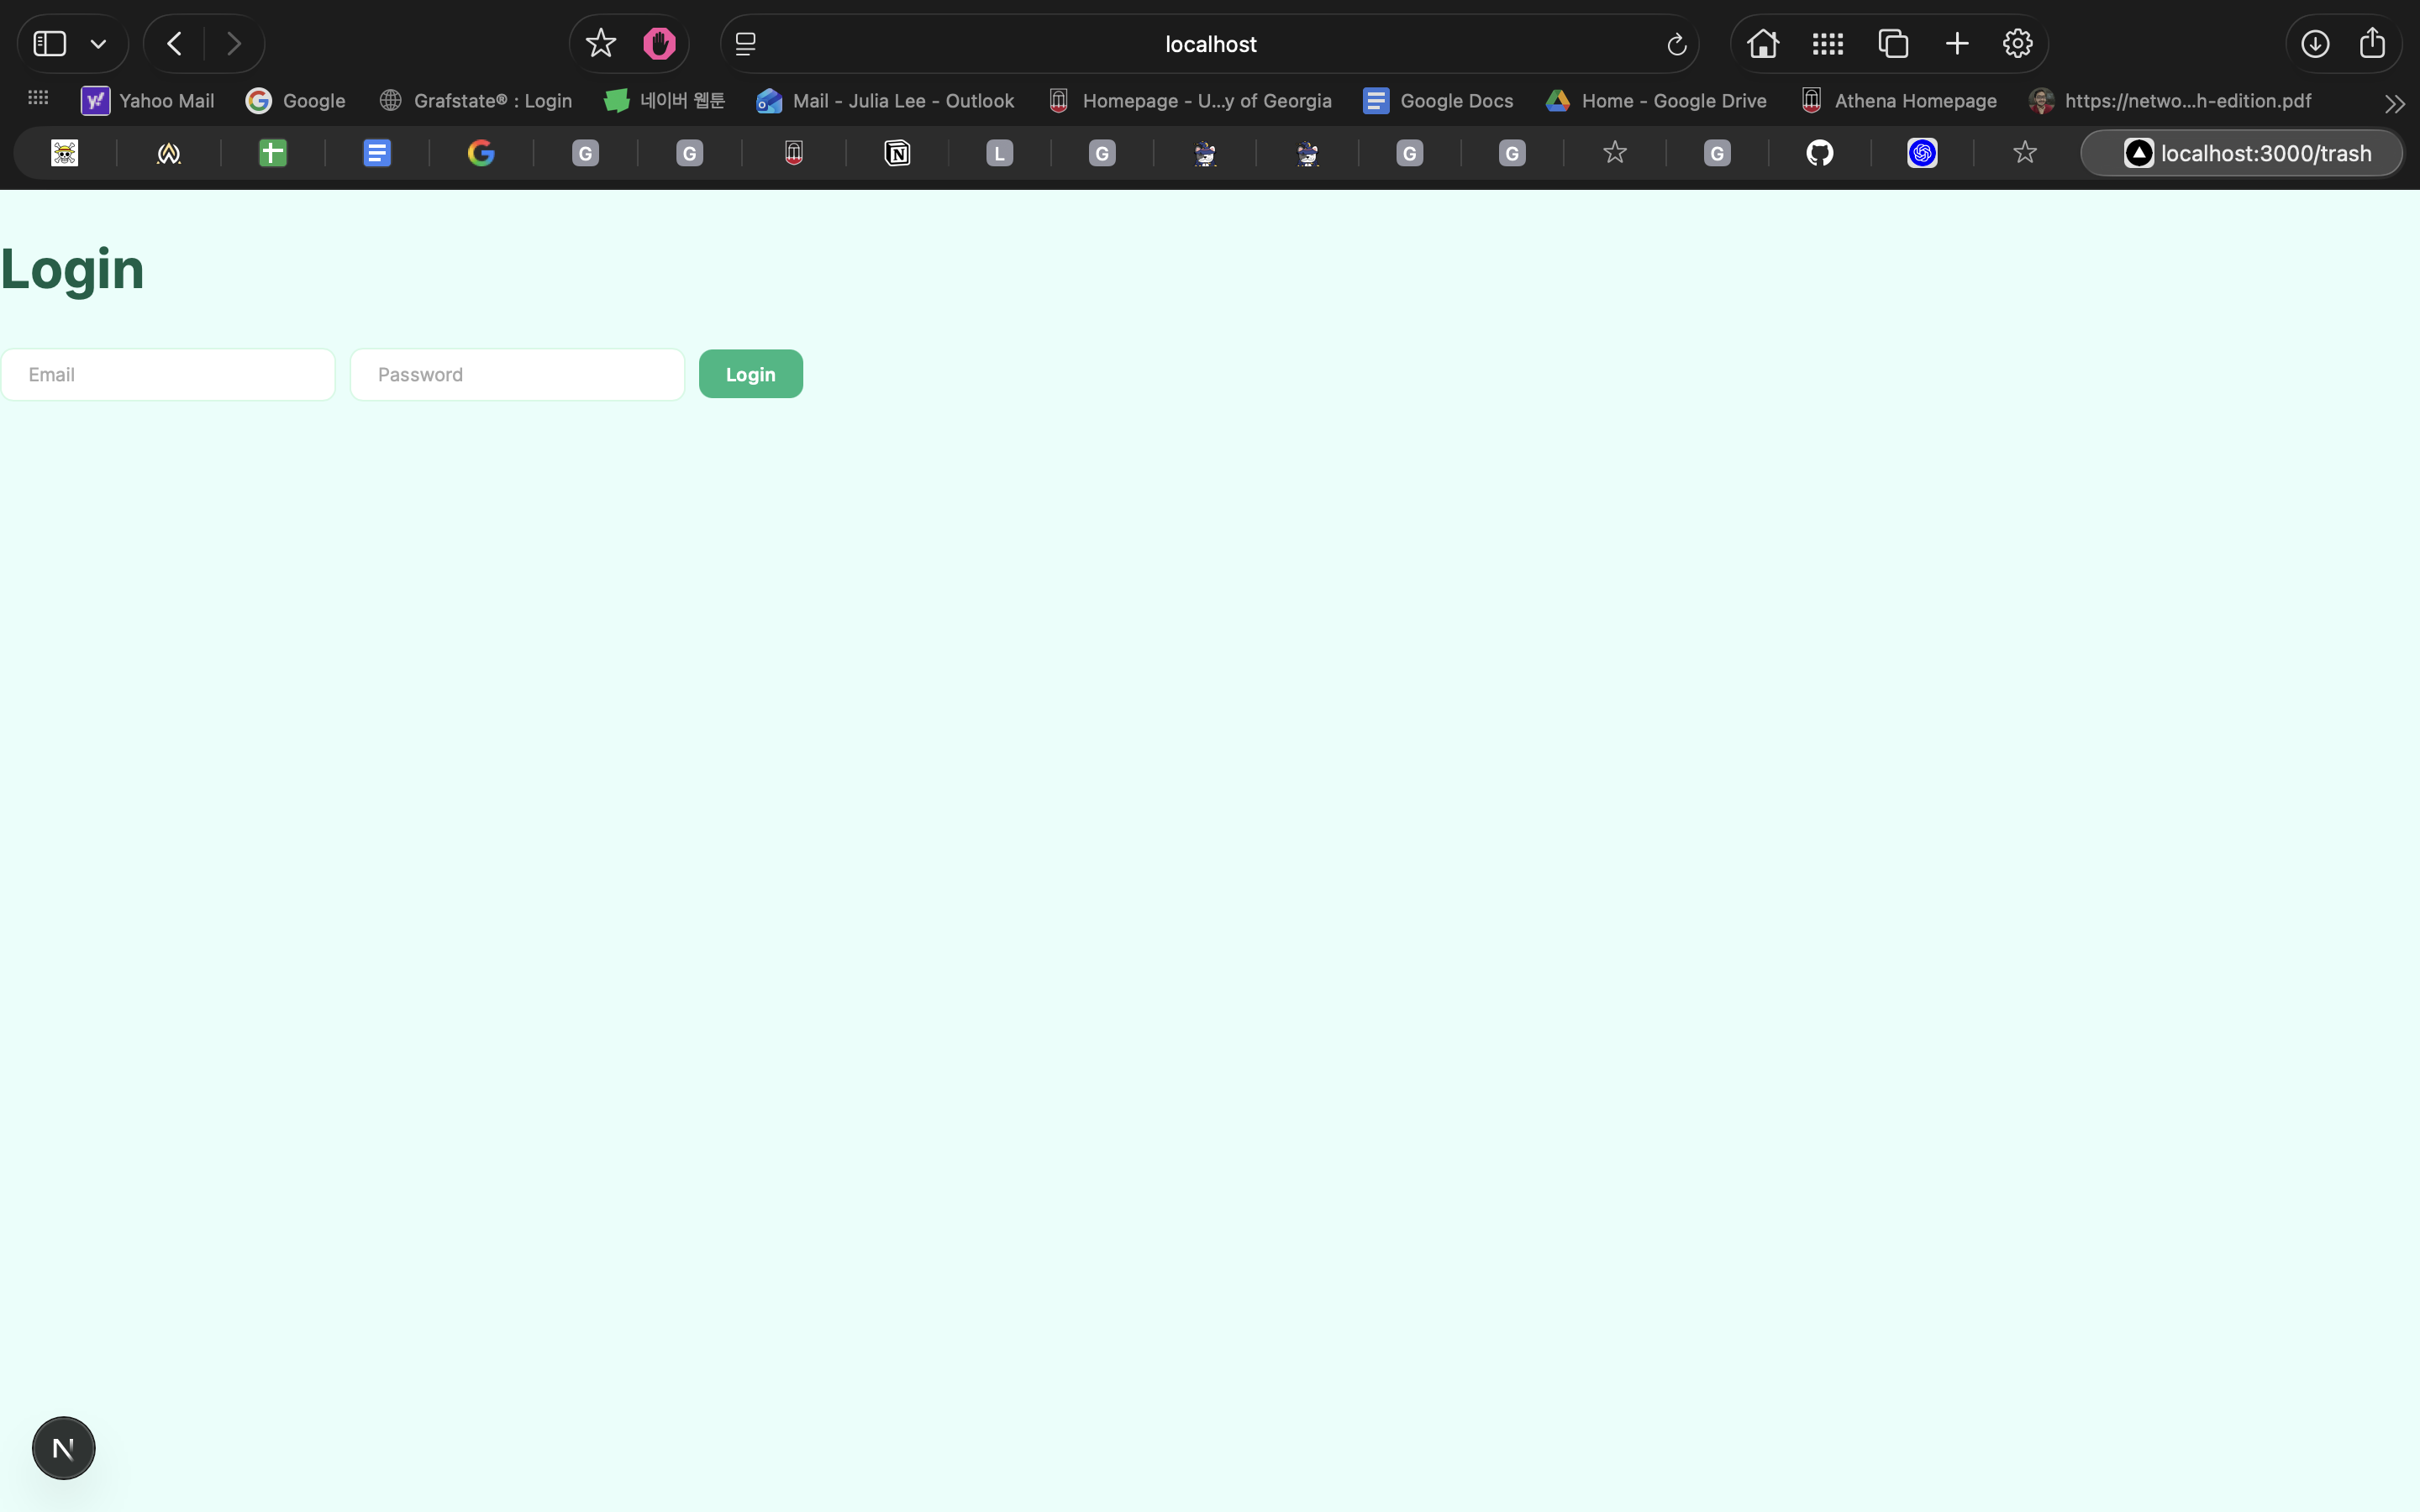The image size is (2420, 1512).
Task: Open the bookmarks apps grid icon
Action: (38, 98)
